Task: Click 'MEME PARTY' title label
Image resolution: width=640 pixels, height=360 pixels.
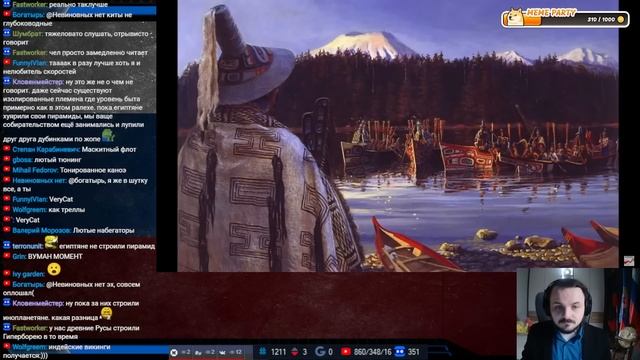Action: pyautogui.click(x=551, y=13)
